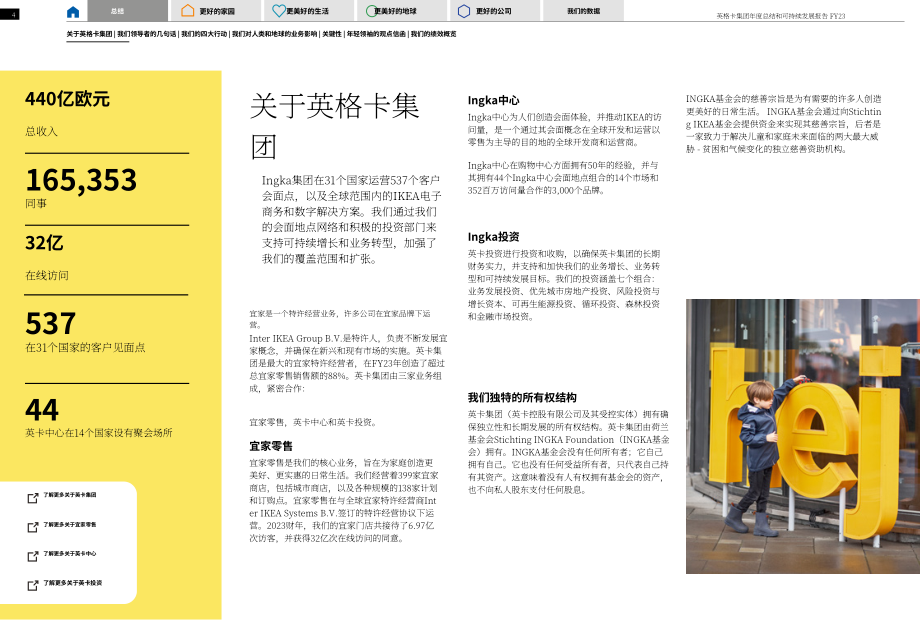The height and width of the screenshot is (620, 920).
Task: Click the green circle planet icon
Action: 371,11
